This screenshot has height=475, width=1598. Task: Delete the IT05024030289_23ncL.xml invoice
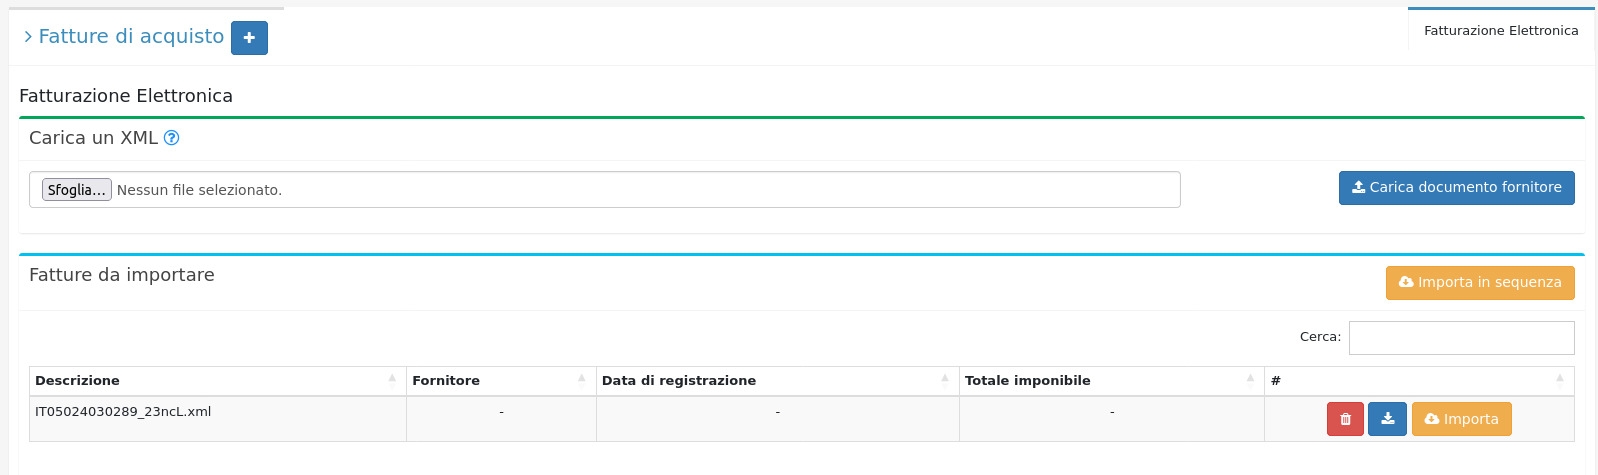[1345, 419]
